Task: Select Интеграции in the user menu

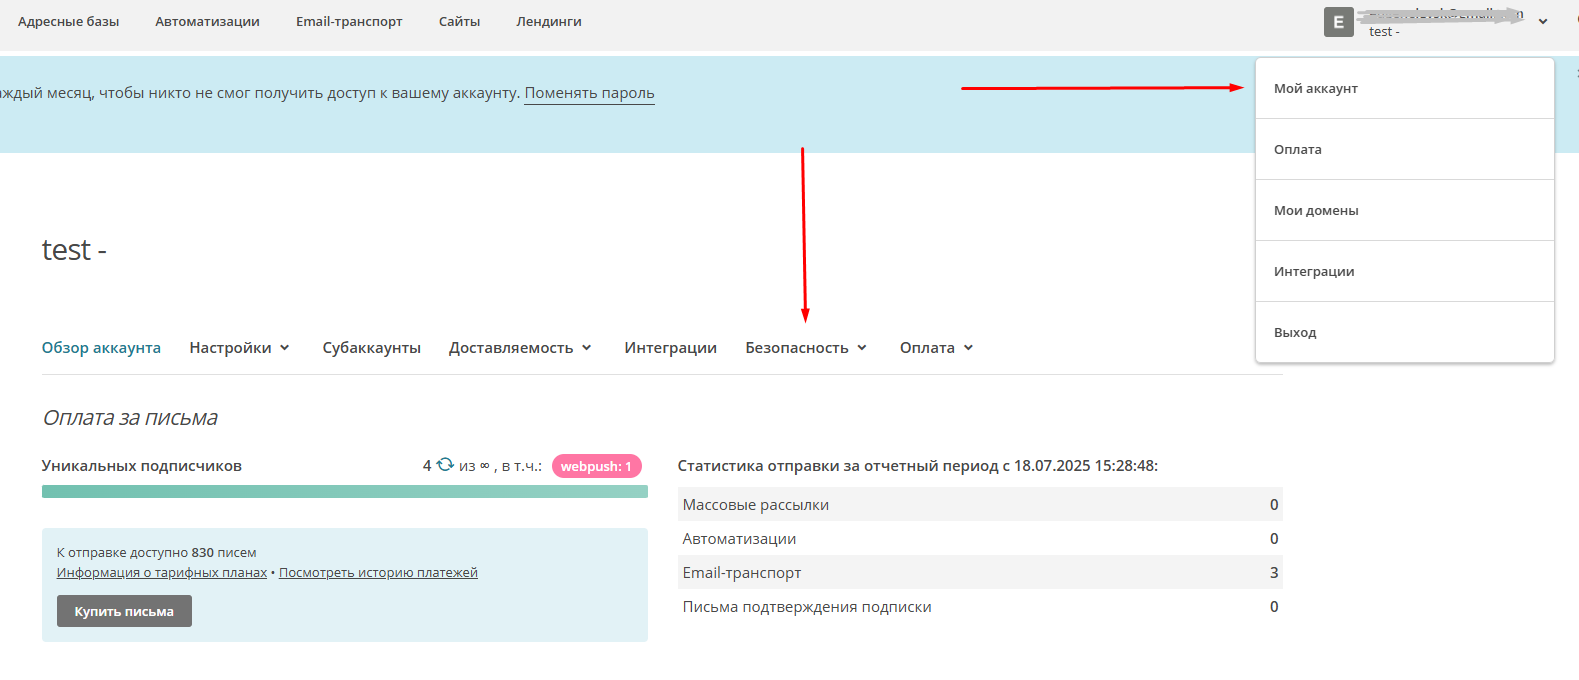Action: point(1314,272)
